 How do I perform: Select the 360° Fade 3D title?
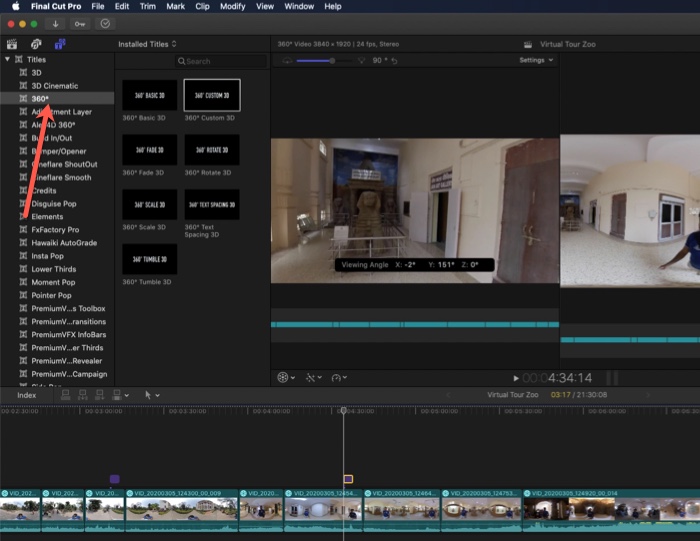pos(150,150)
